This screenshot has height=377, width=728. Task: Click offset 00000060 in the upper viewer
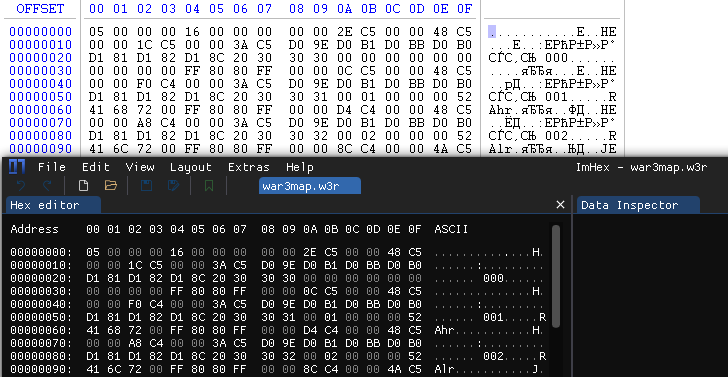(41, 110)
